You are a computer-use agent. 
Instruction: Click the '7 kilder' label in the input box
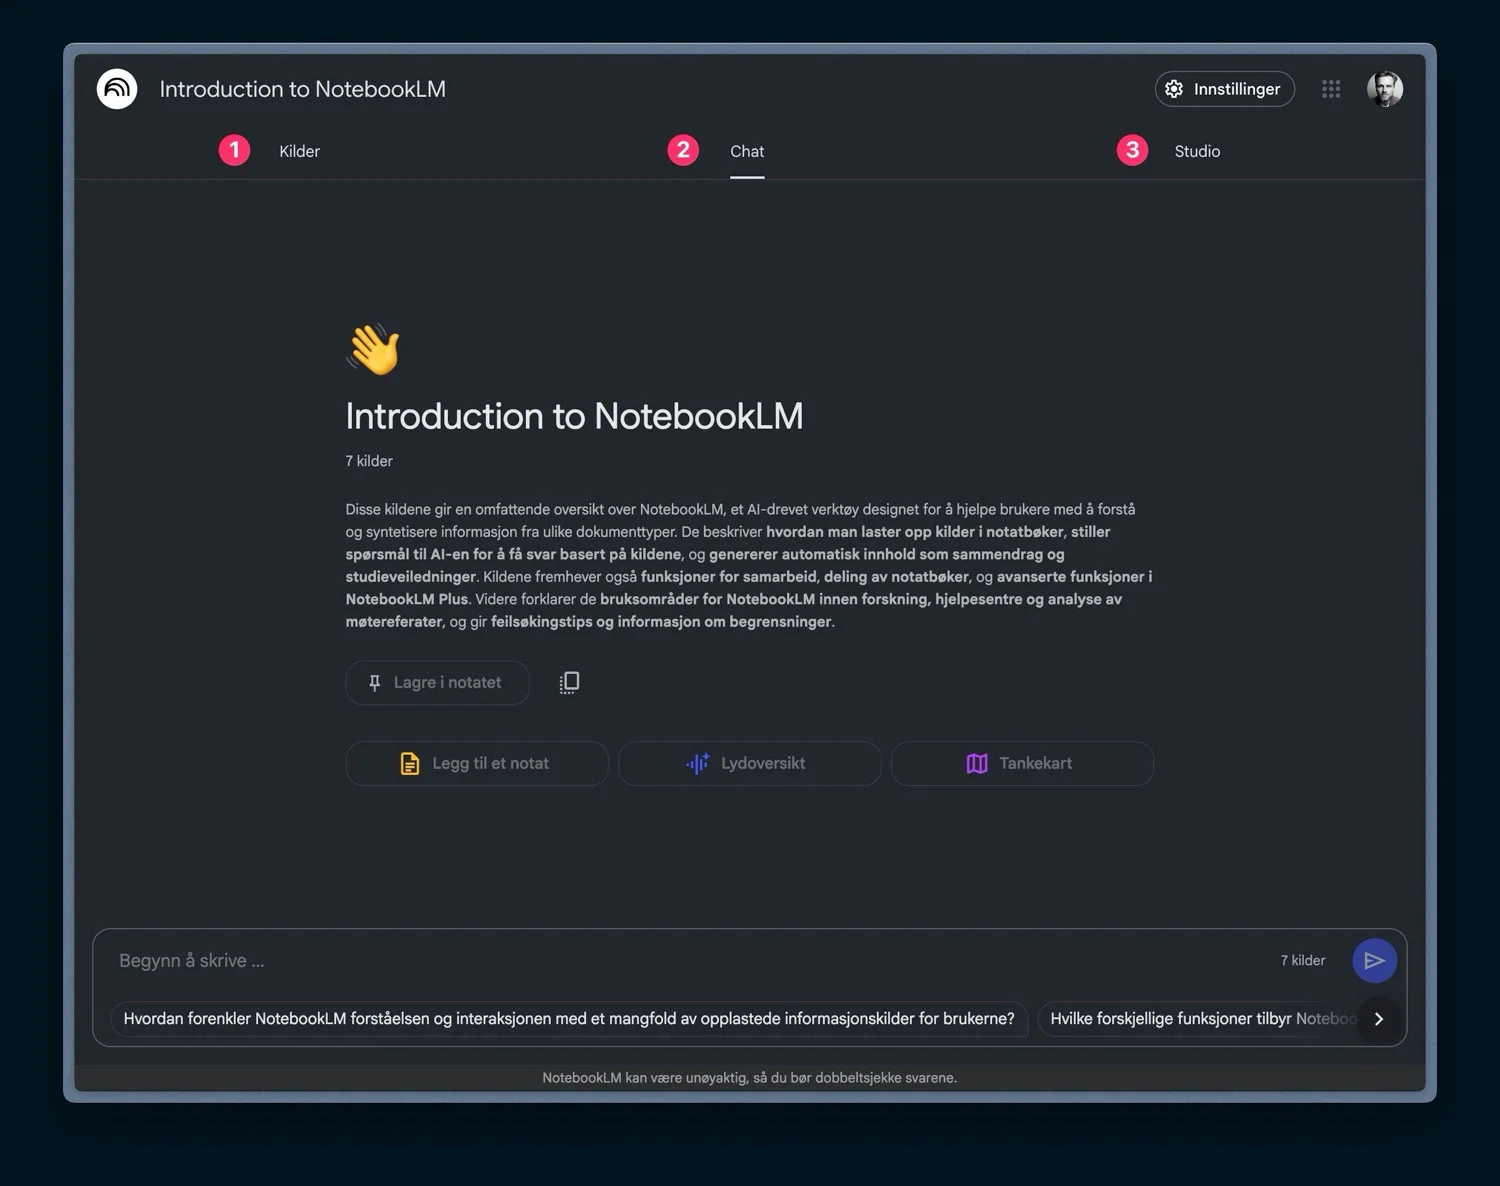(x=1303, y=960)
